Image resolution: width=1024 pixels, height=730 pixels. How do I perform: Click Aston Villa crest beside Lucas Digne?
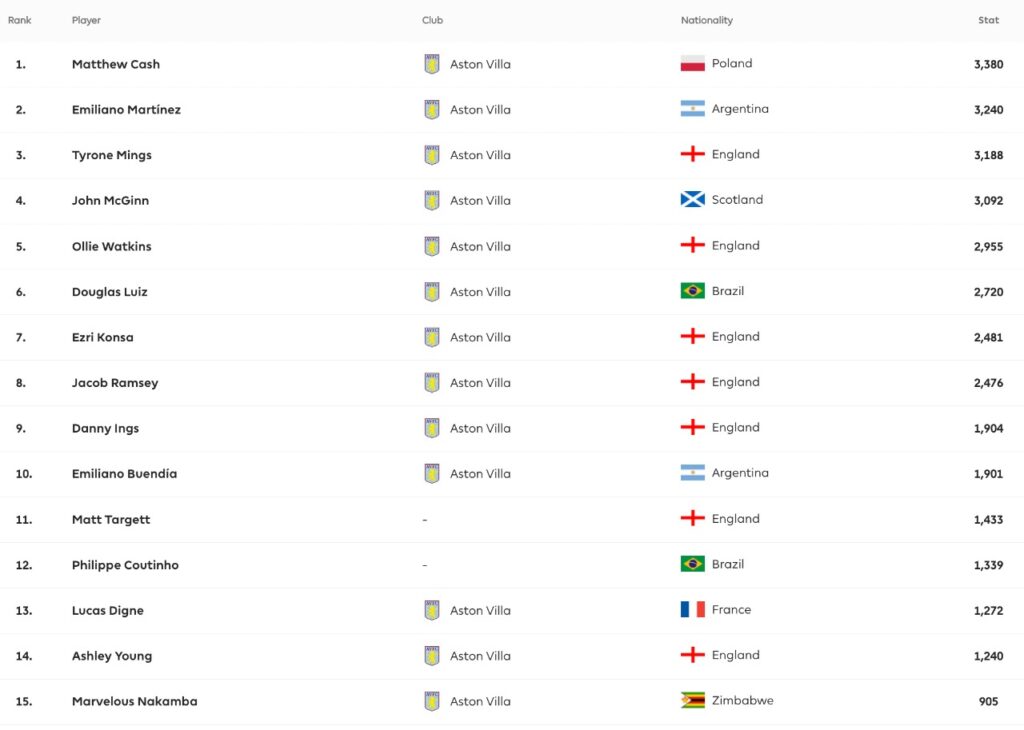point(432,610)
